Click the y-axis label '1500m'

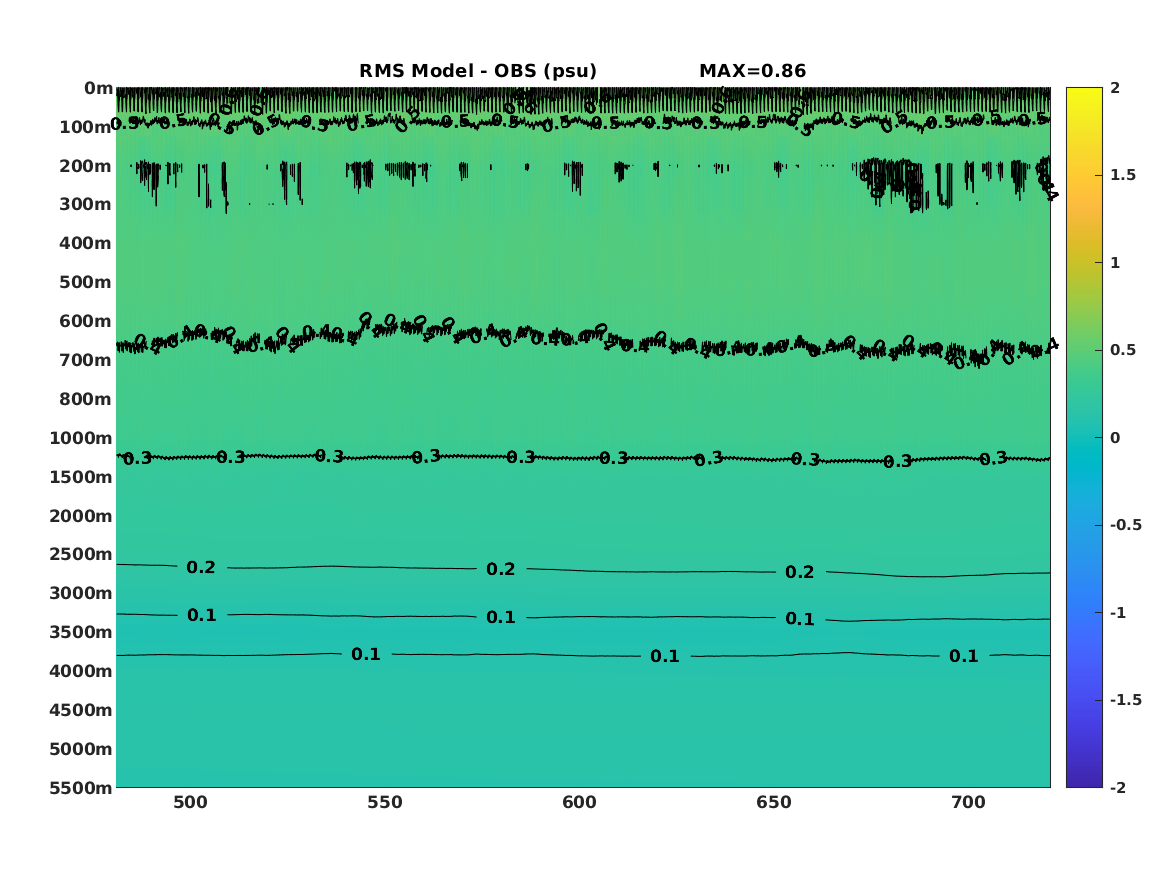click(81, 477)
